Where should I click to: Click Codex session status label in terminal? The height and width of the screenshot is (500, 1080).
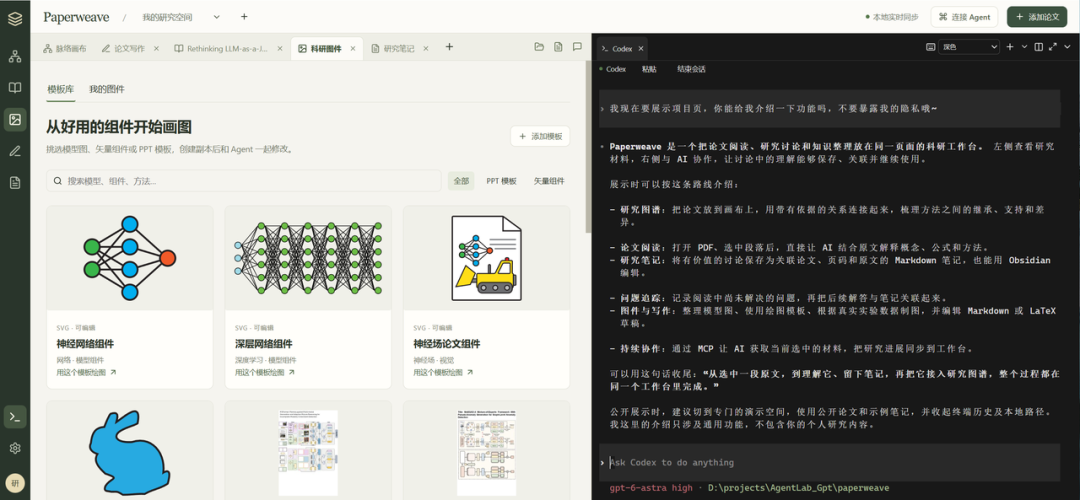pos(612,70)
